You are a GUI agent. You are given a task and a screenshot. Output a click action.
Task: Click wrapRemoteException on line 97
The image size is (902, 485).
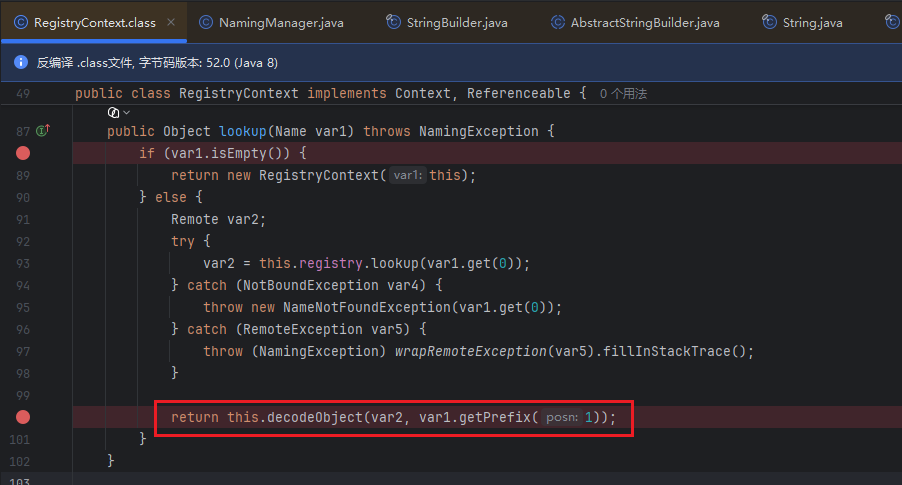tap(471, 351)
